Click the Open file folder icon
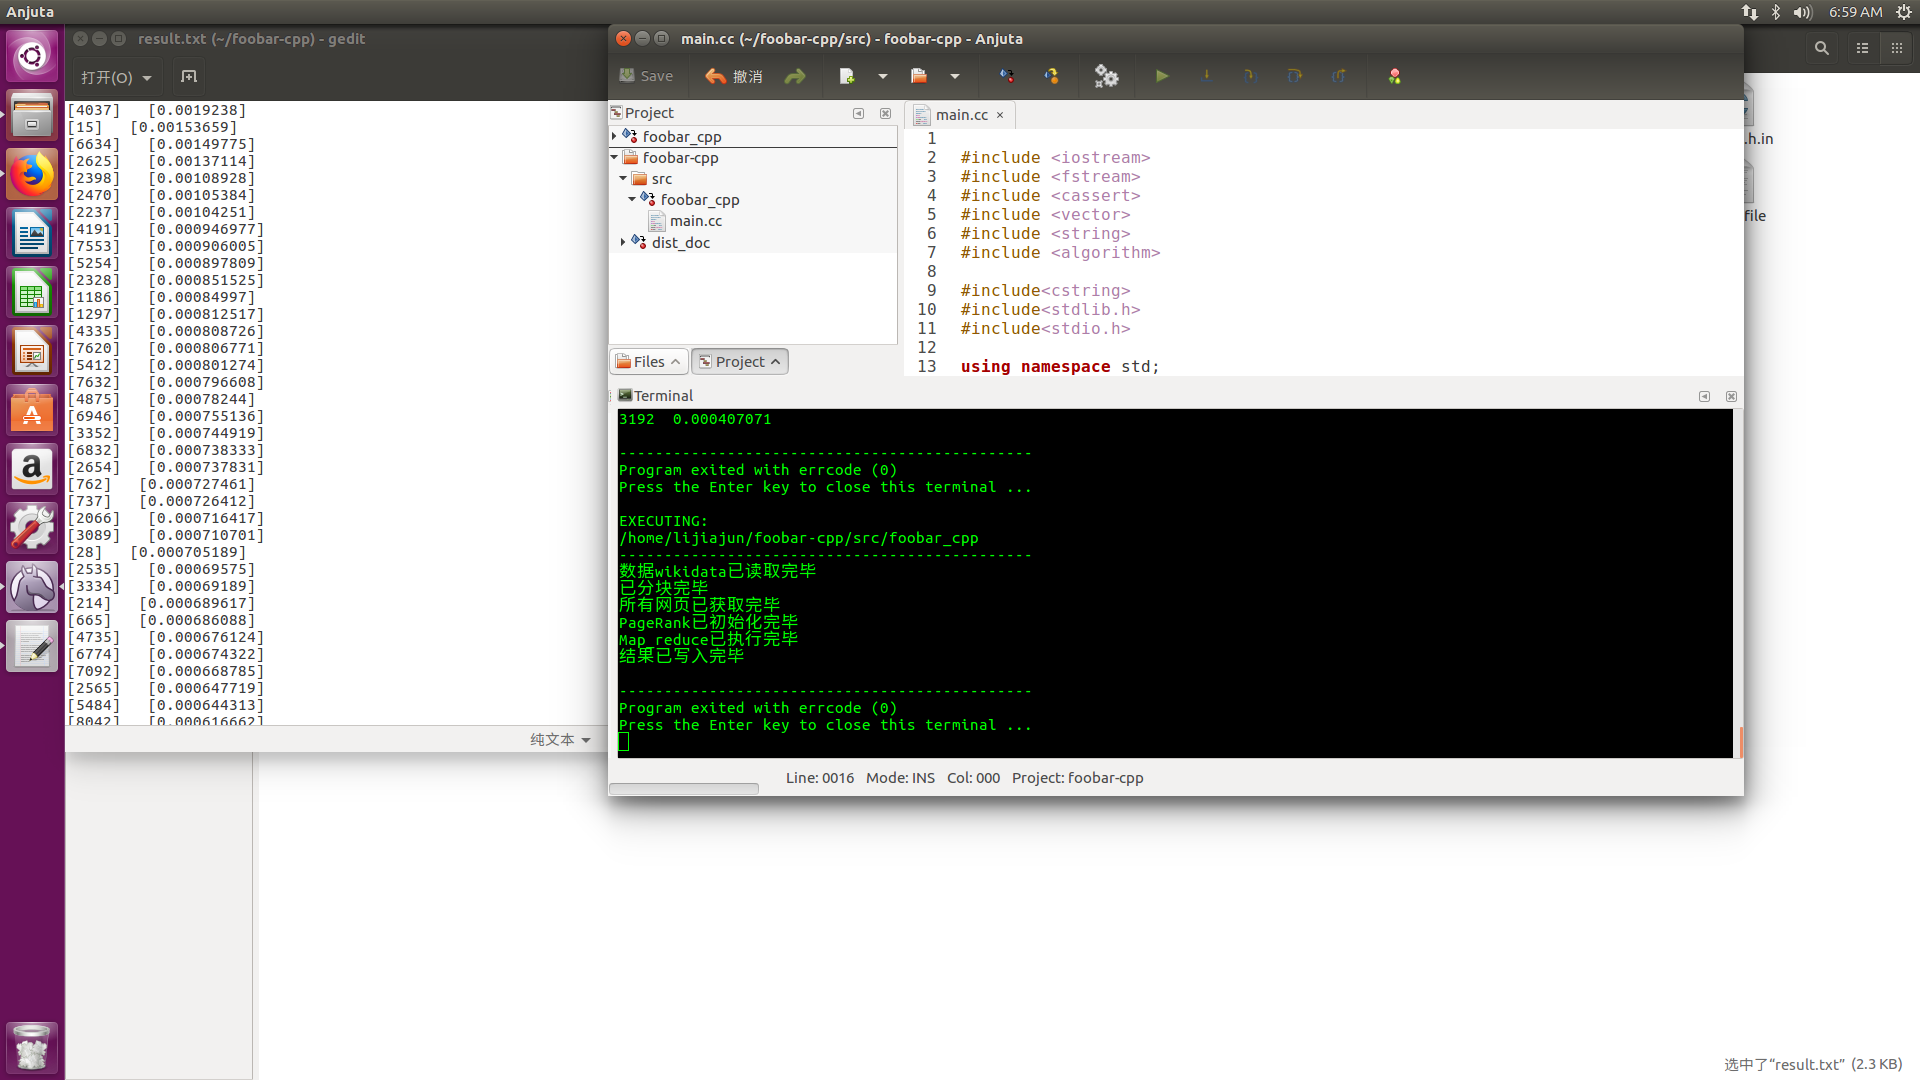This screenshot has width=1920, height=1080. pyautogui.click(x=919, y=76)
